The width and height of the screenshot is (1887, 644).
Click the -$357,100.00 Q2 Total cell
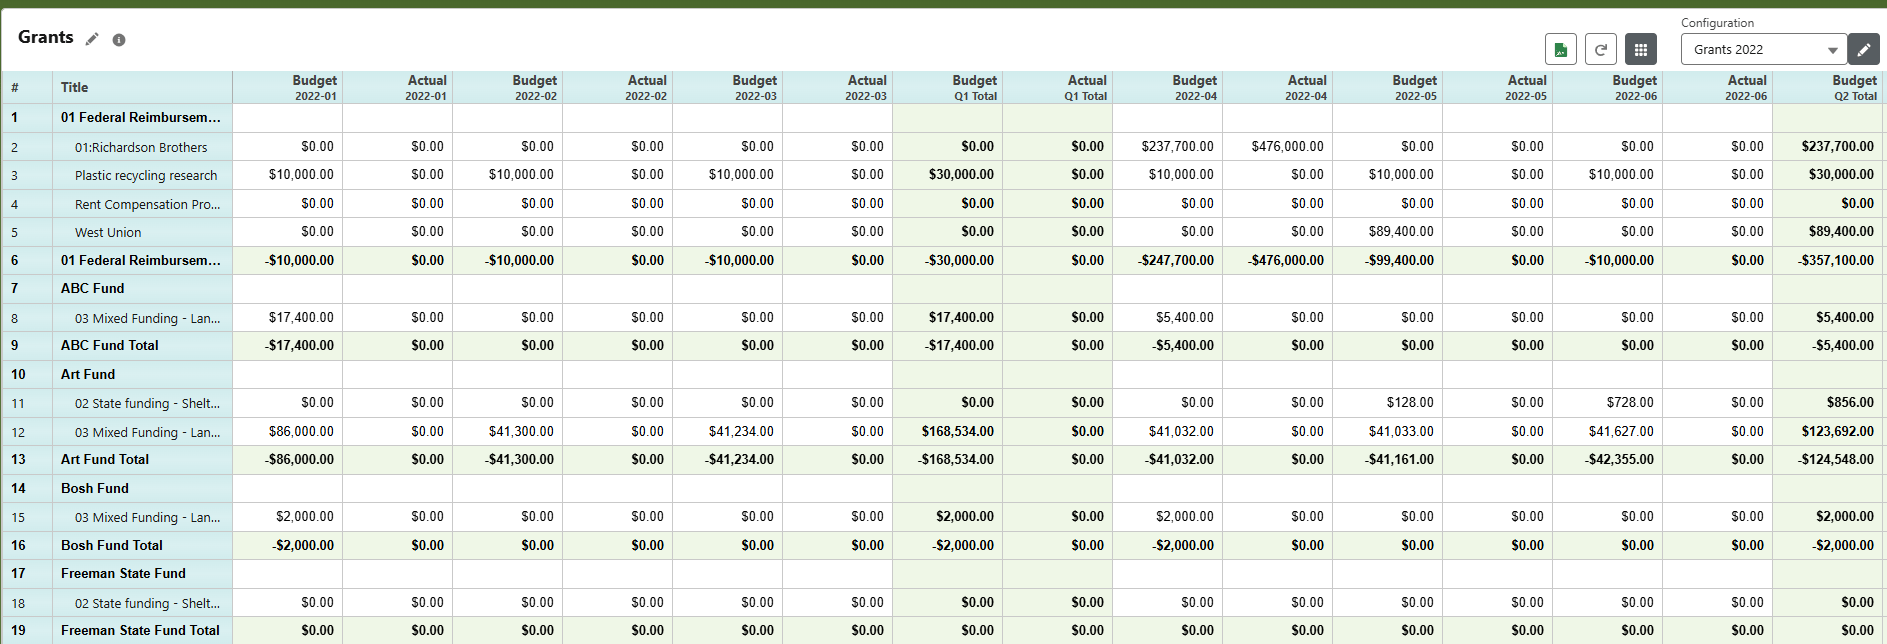point(1828,260)
